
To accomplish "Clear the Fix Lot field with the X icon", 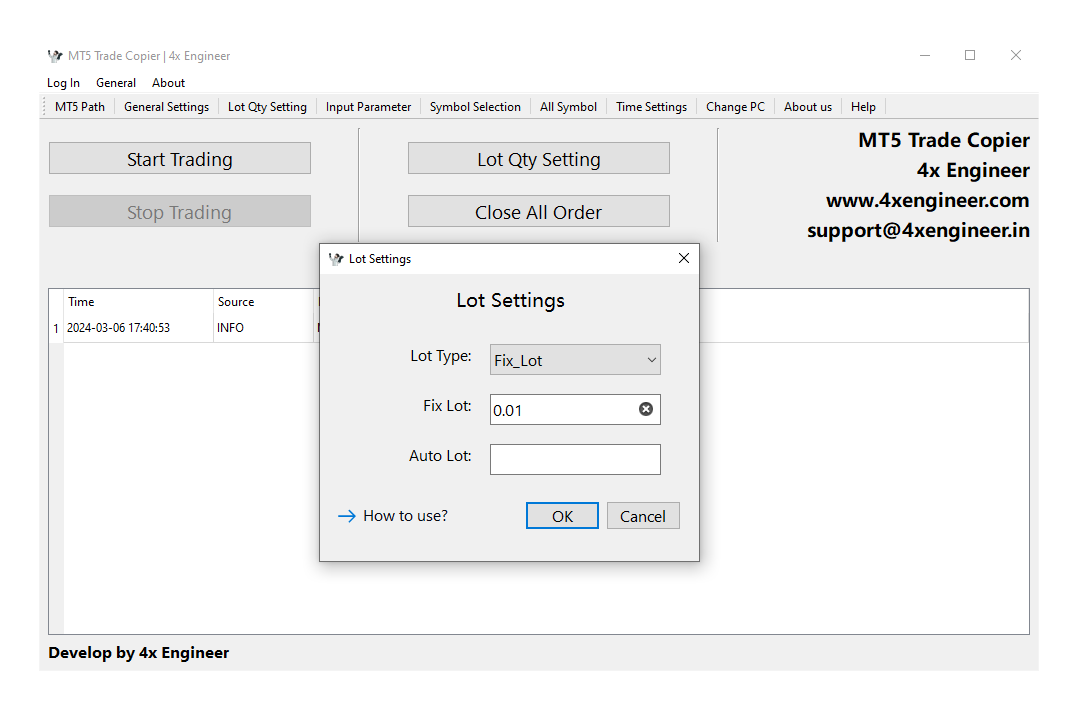I will click(646, 409).
